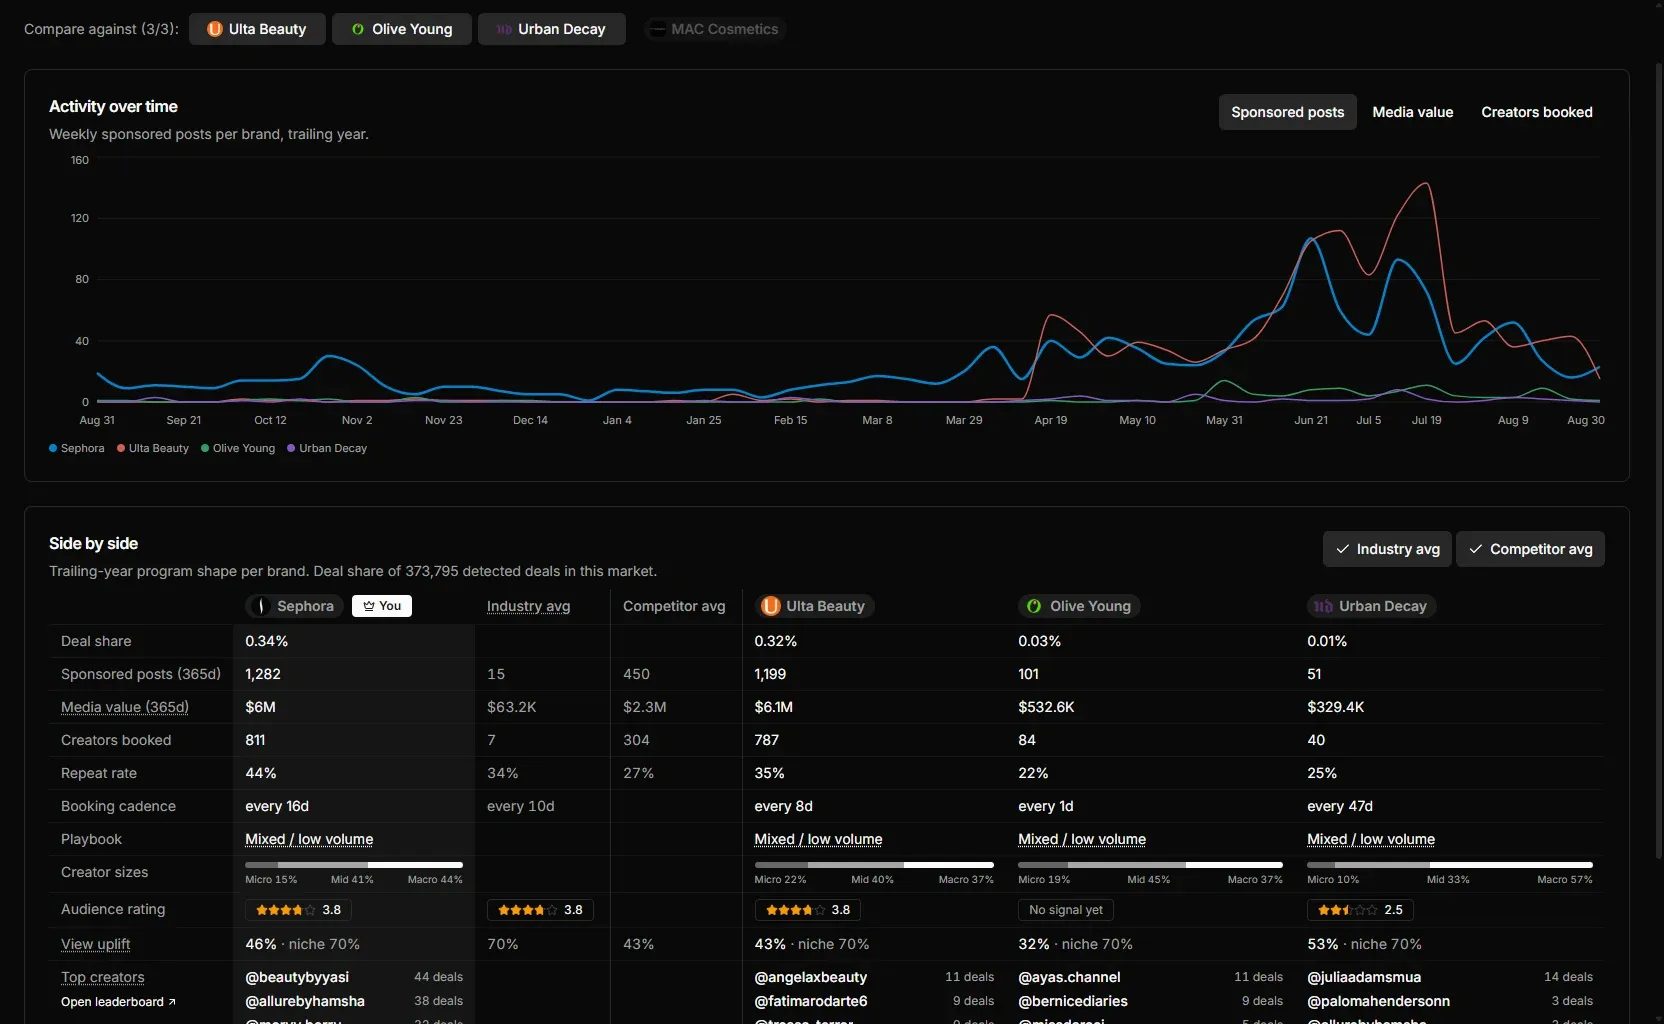The image size is (1664, 1024).
Task: Open Sephora Mixed / low volume playbook
Action: (x=309, y=839)
